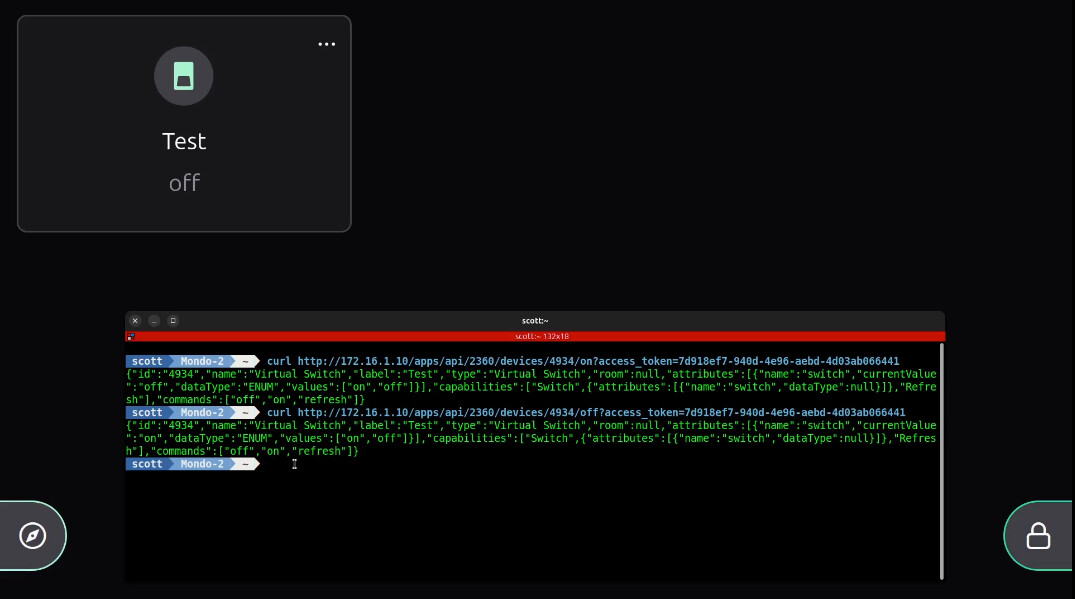Click the "off" status text on tile
The height and width of the screenshot is (599, 1075).
[x=184, y=183]
